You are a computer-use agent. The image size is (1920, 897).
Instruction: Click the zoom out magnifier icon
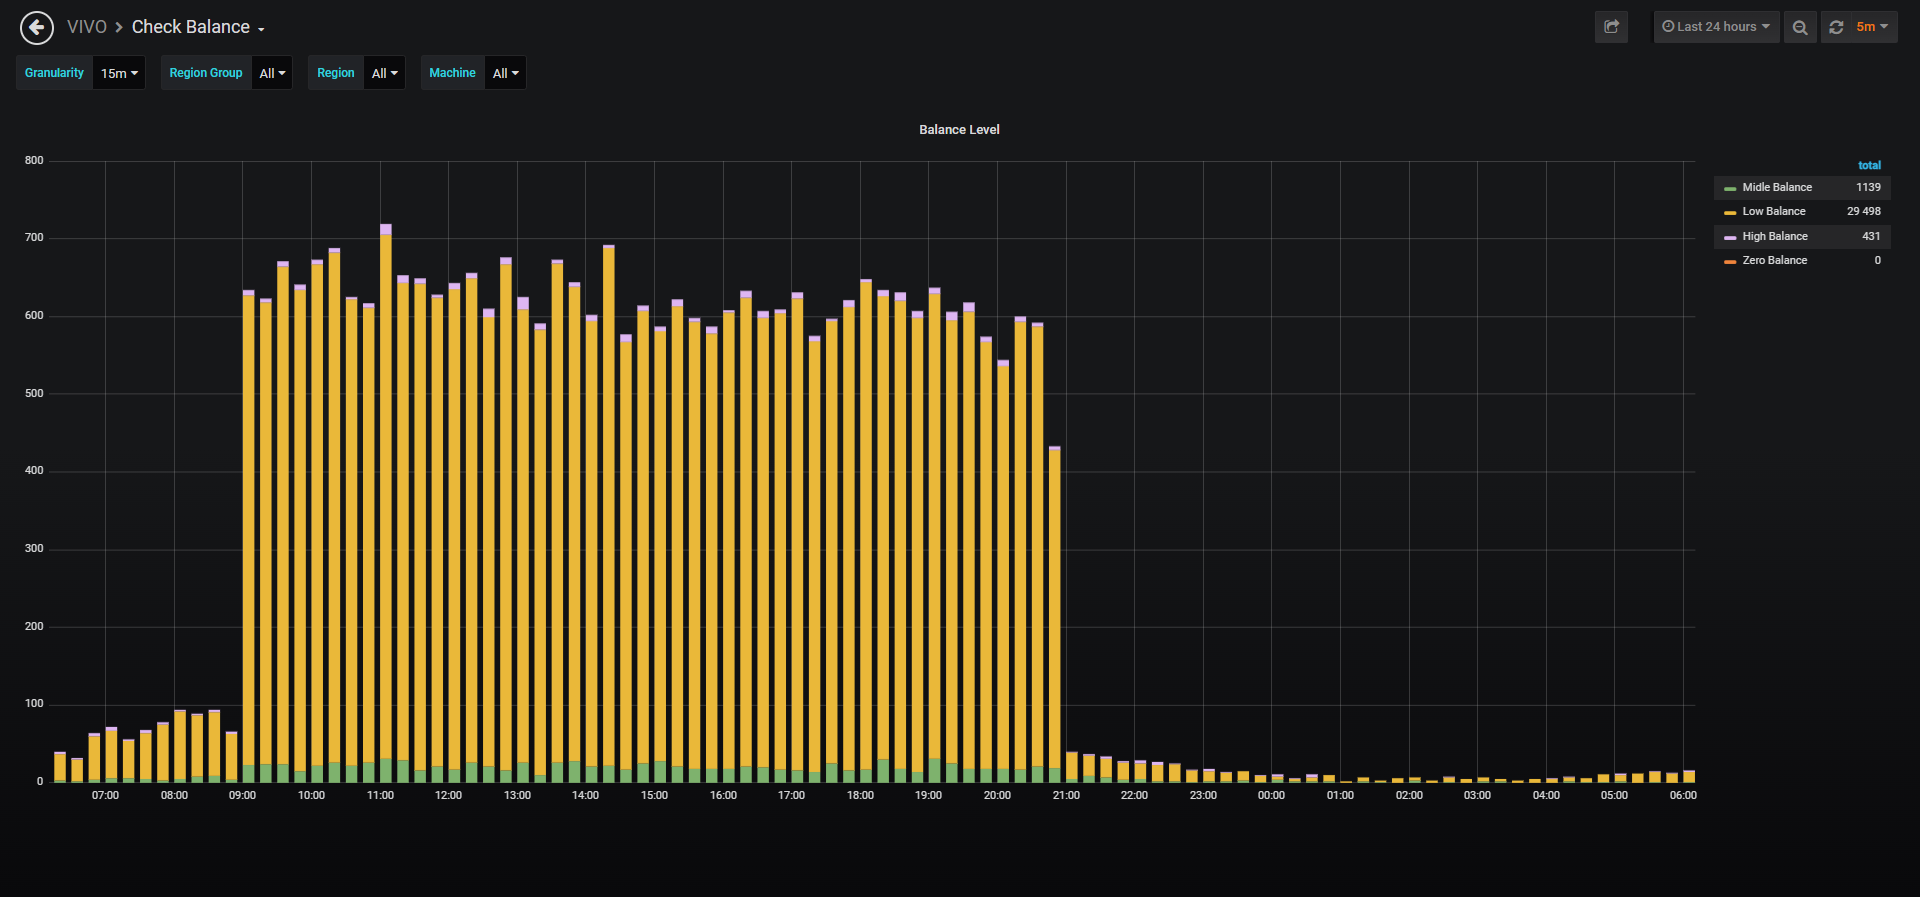(x=1800, y=27)
